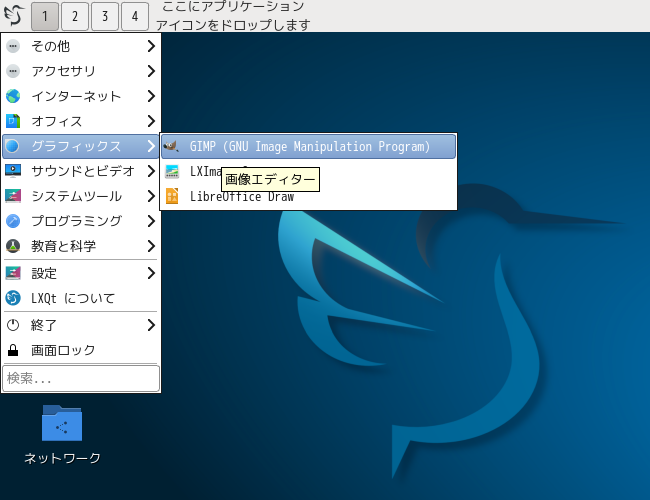Select the グラフィックス menu category
This screenshot has width=650, height=500.
point(81,146)
